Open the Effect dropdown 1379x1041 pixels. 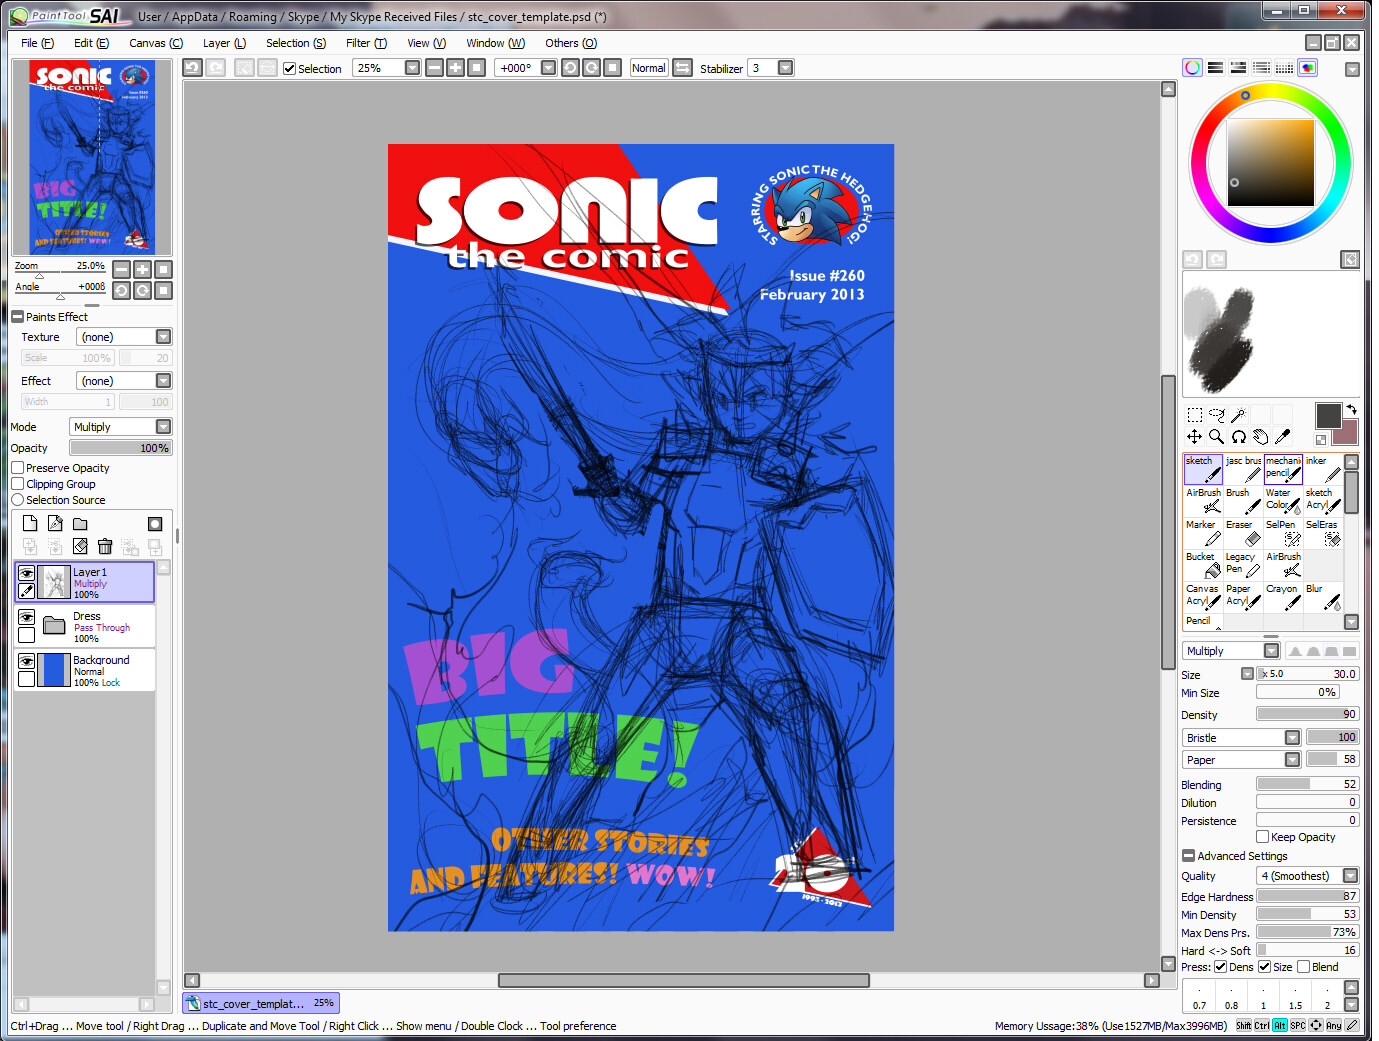click(124, 381)
